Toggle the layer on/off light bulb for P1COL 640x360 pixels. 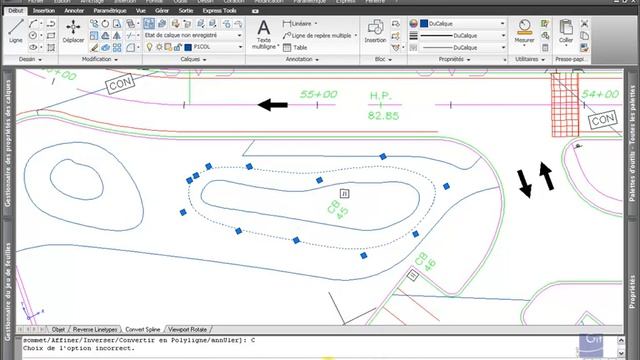point(149,47)
